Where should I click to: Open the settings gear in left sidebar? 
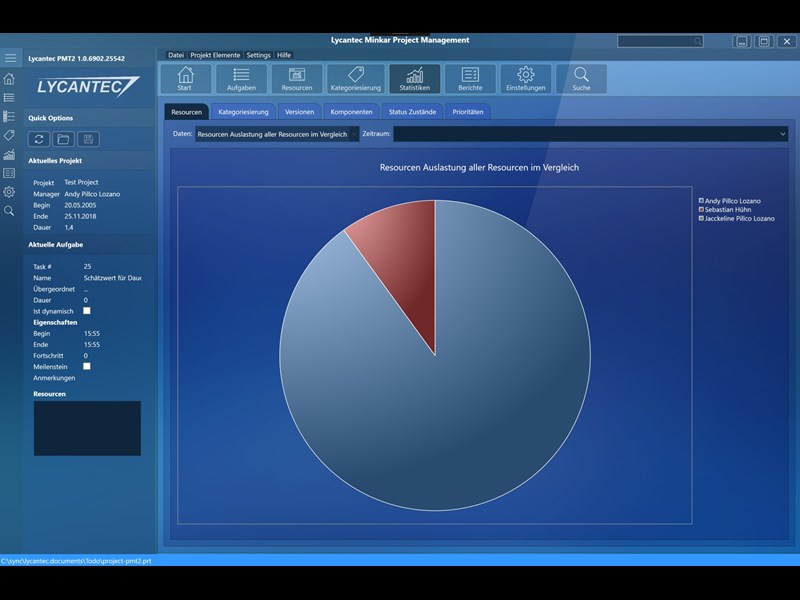point(9,192)
